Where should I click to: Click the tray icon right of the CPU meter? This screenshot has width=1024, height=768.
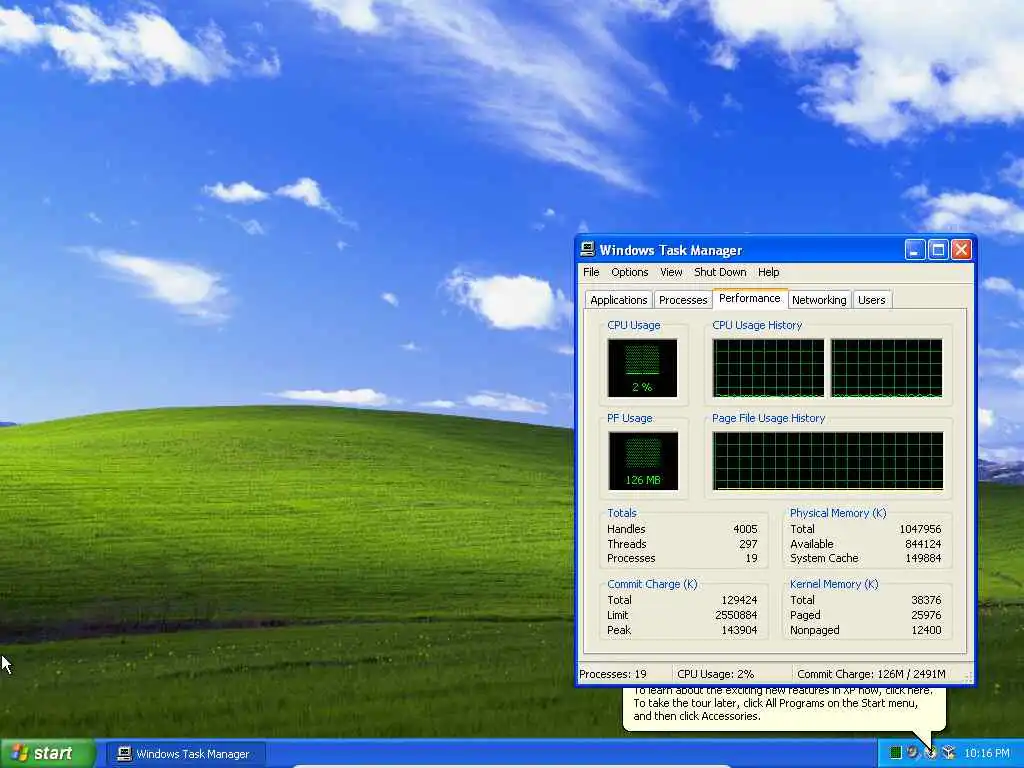click(913, 753)
